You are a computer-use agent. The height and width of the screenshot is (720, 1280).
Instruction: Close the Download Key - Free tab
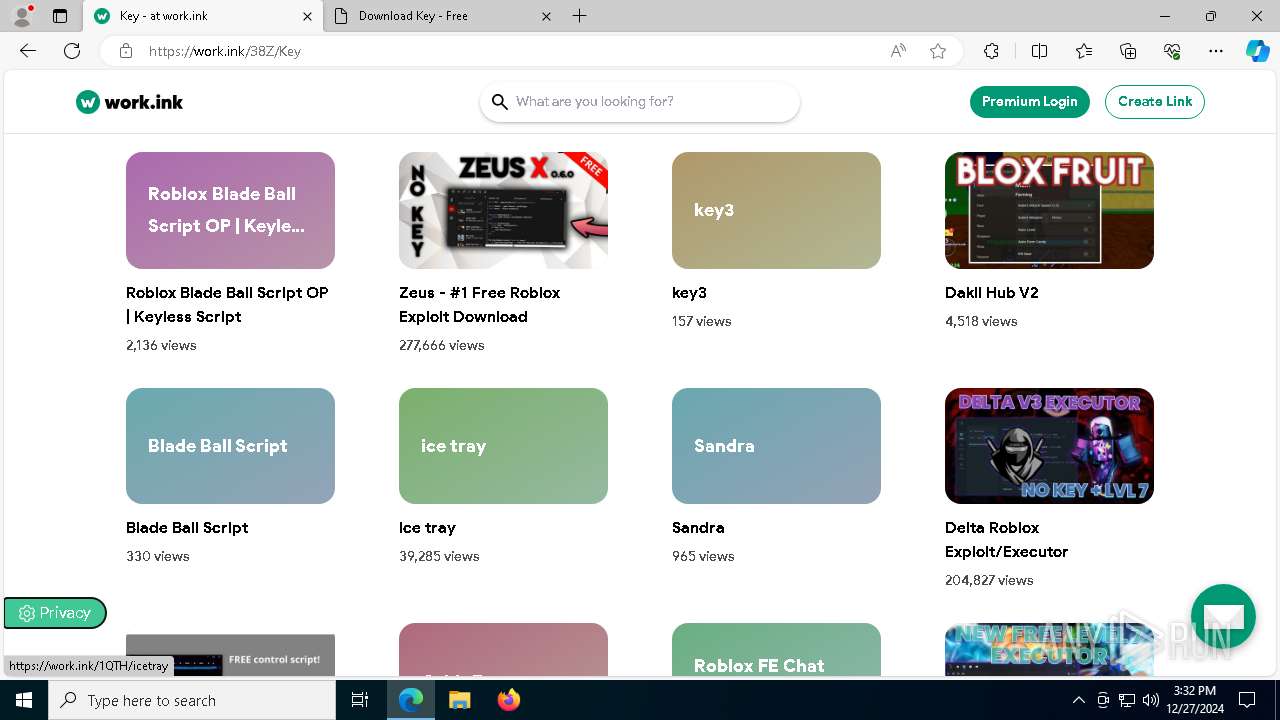546,16
